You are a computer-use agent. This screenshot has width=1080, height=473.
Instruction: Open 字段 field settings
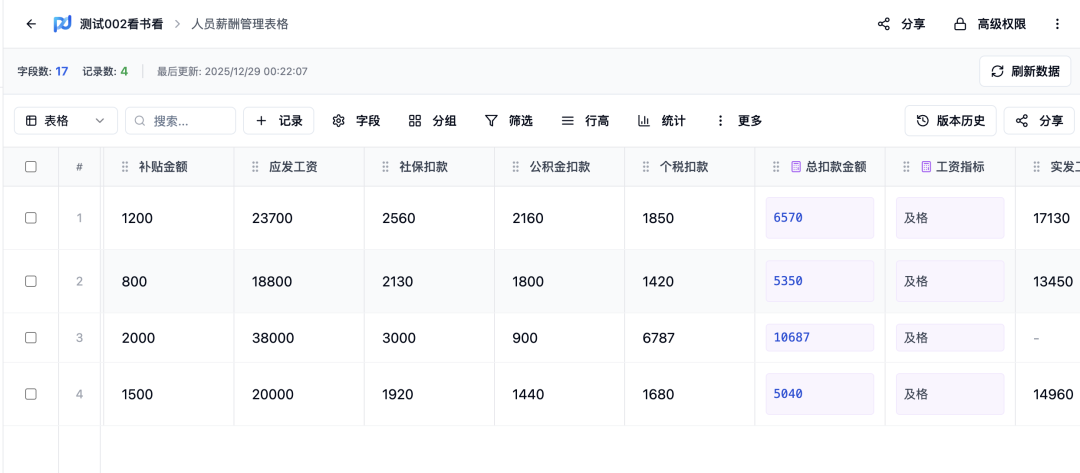coord(356,120)
